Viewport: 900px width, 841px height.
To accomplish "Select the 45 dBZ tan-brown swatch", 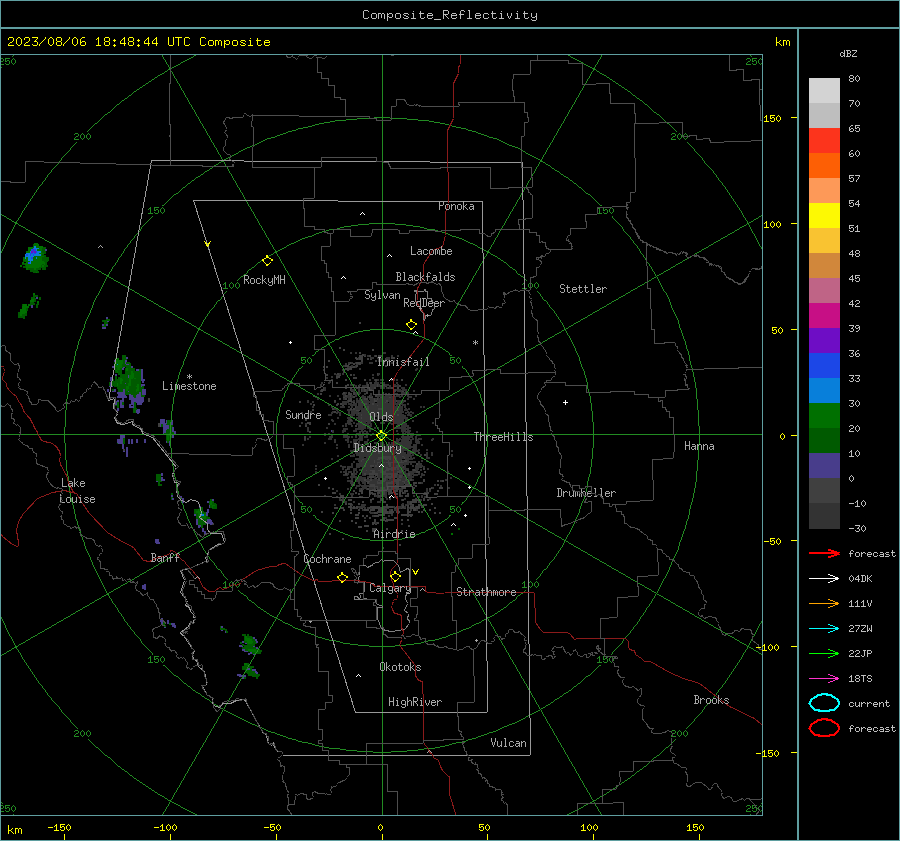I will (x=824, y=265).
